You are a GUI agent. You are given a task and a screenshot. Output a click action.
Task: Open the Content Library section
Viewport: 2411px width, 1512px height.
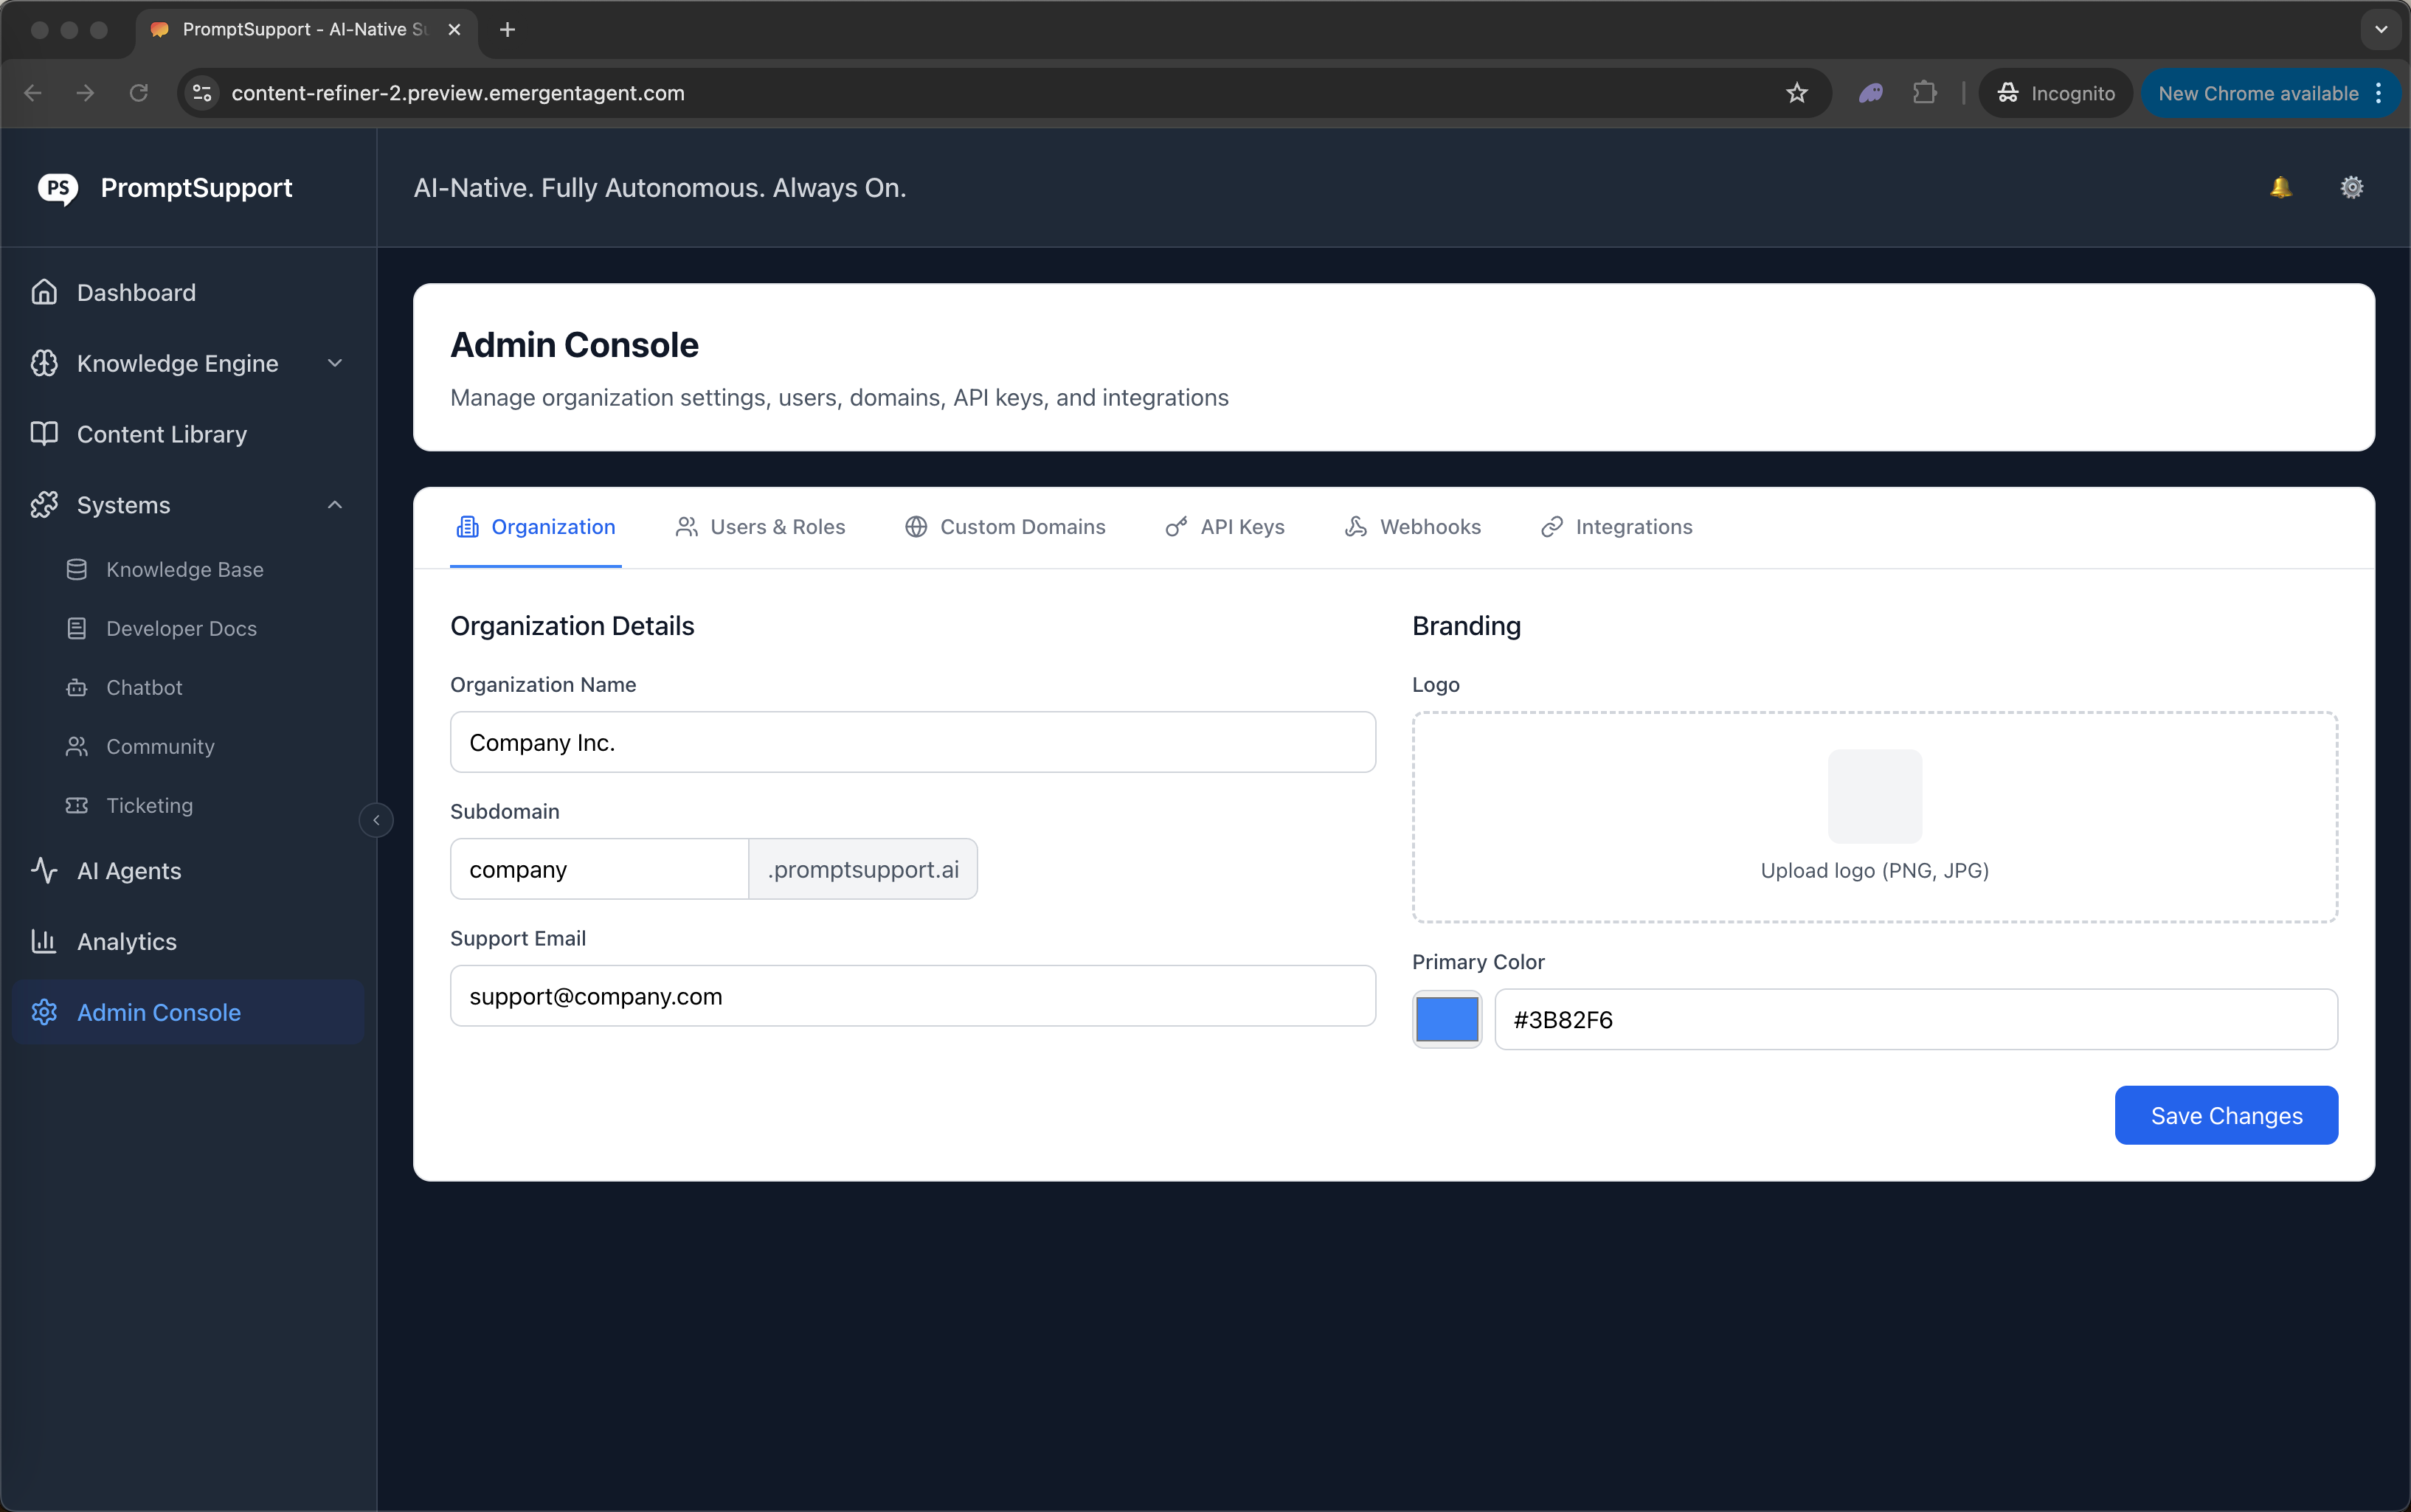click(x=161, y=434)
